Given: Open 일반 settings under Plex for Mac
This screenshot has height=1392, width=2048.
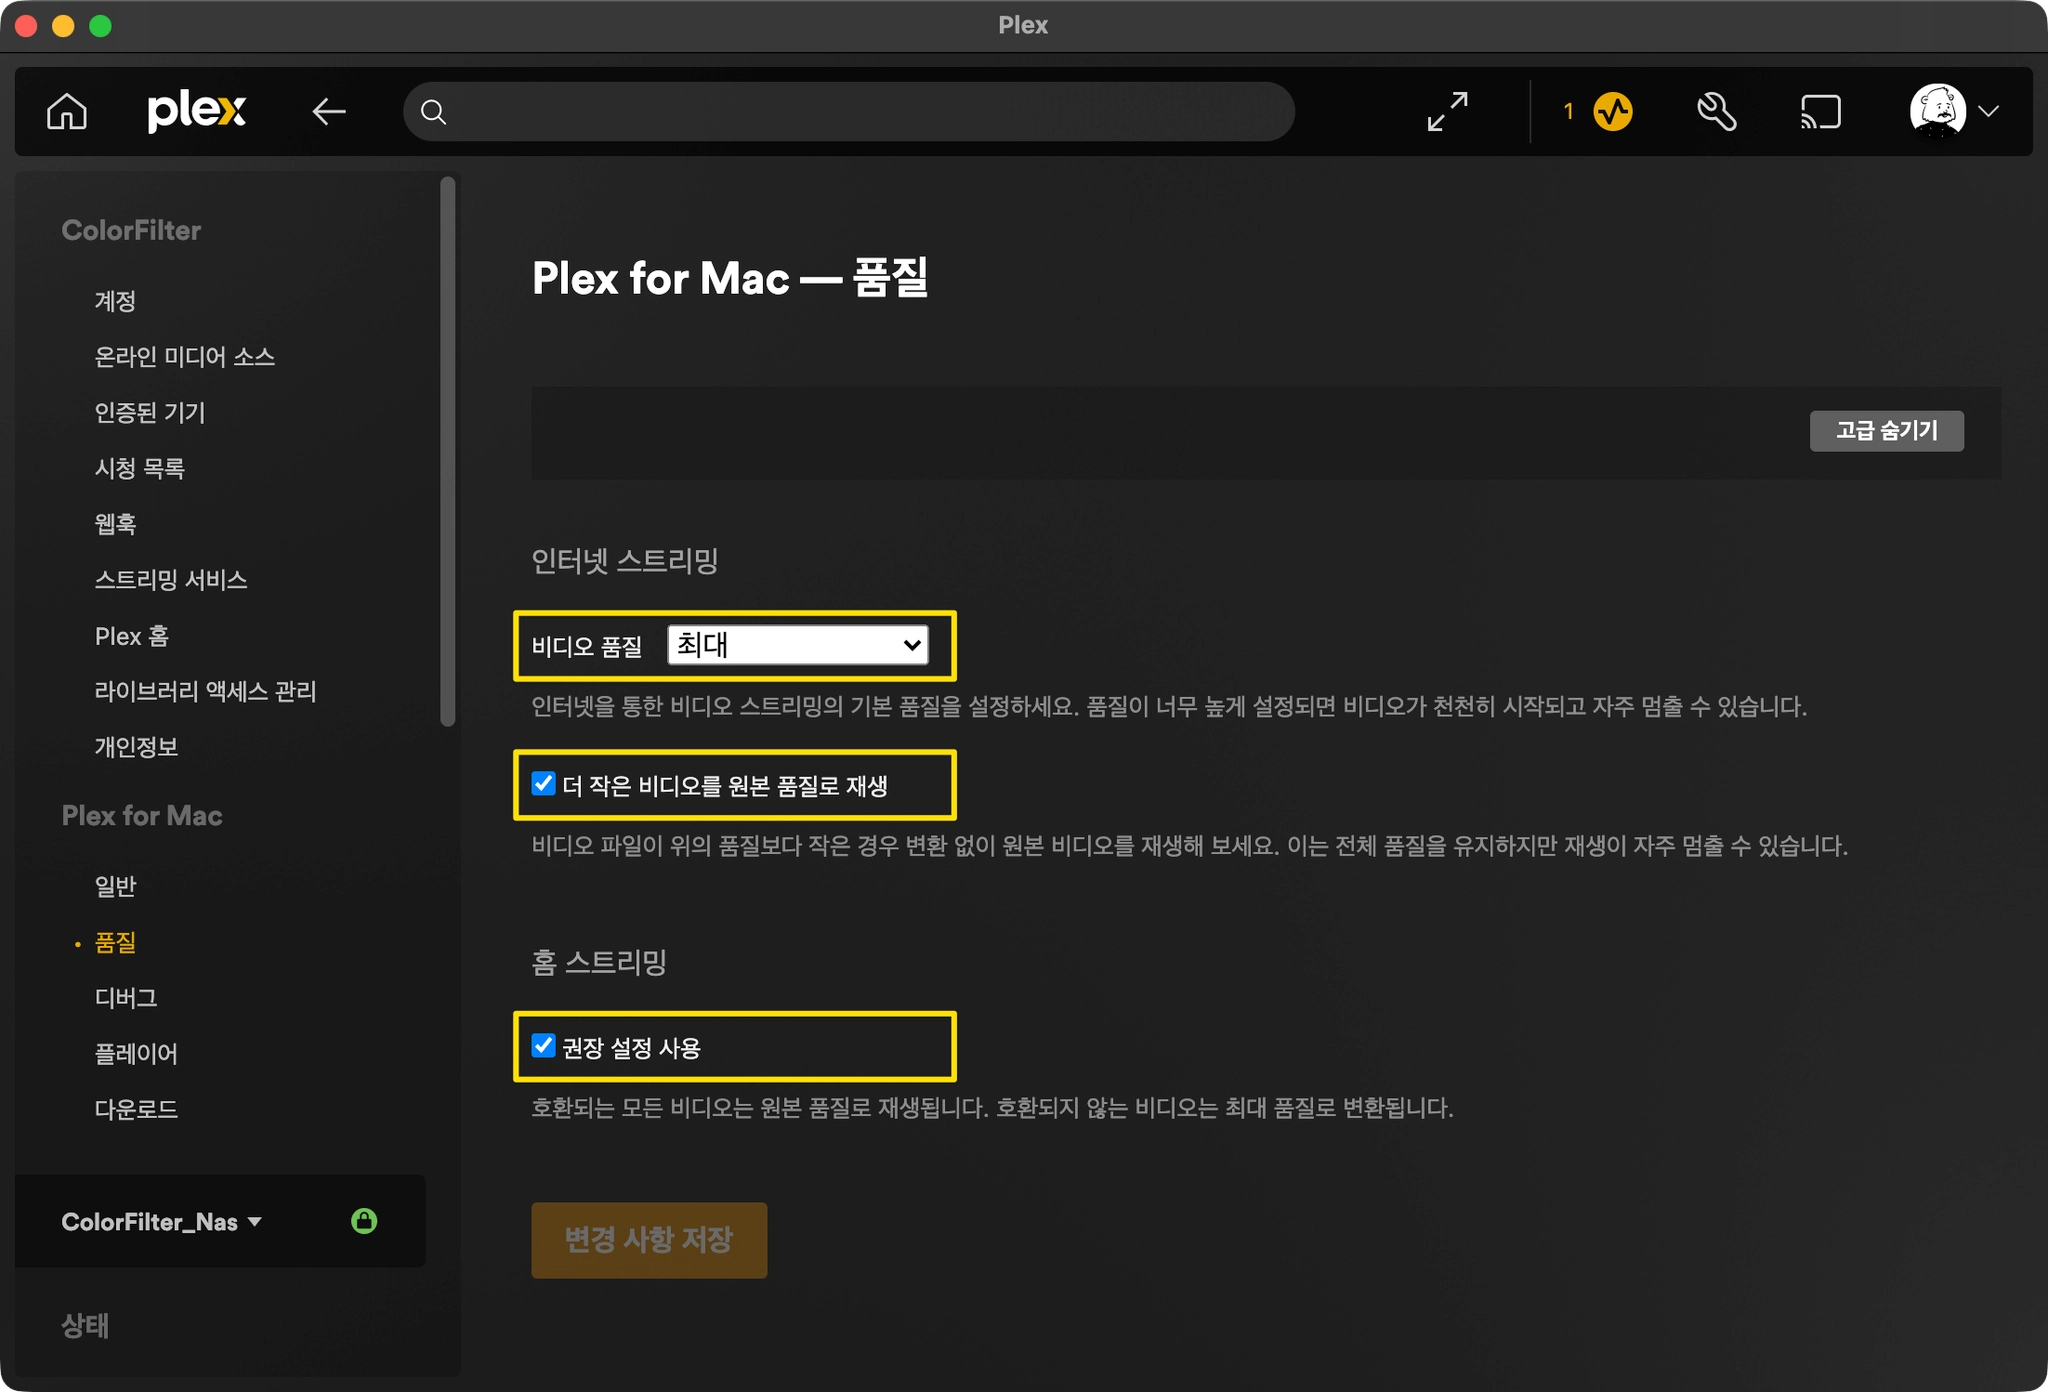Looking at the screenshot, I should coord(115,886).
